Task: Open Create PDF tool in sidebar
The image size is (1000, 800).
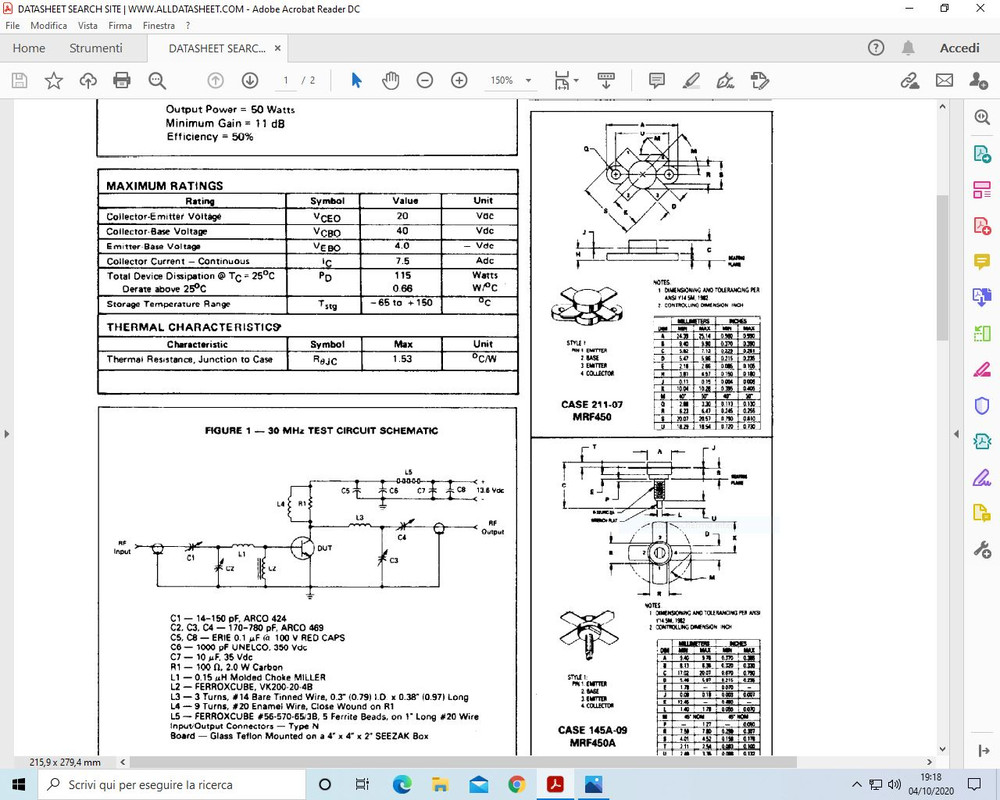Action: point(982,225)
